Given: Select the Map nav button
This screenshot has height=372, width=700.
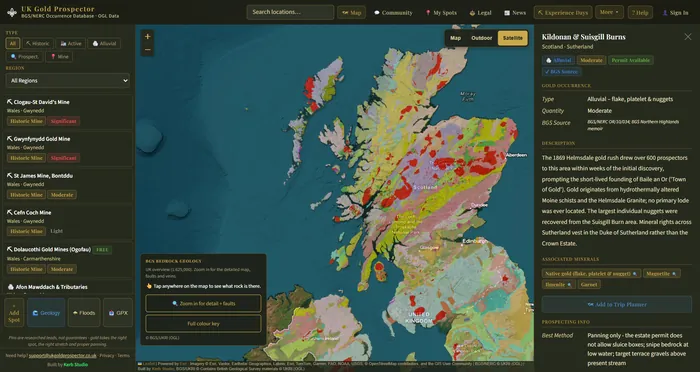Looking at the screenshot, I should coord(351,13).
